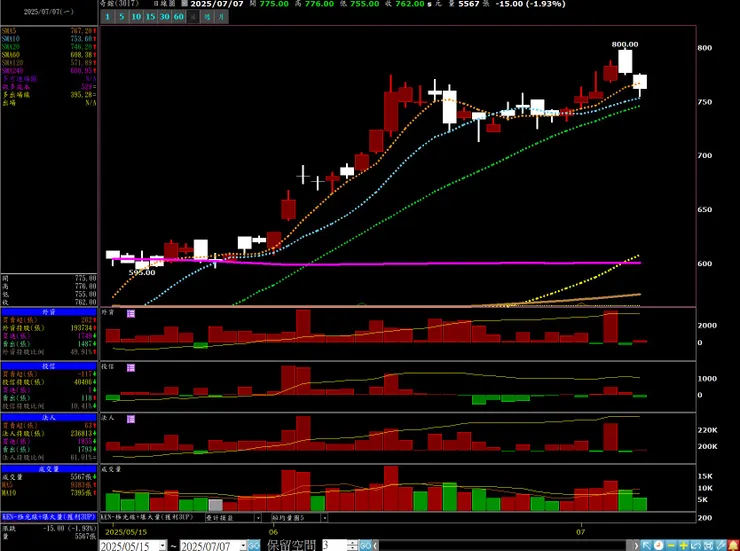Click the small icon before the date 2025/07/07
The height and width of the screenshot is (551, 740).
click(x=185, y=4)
